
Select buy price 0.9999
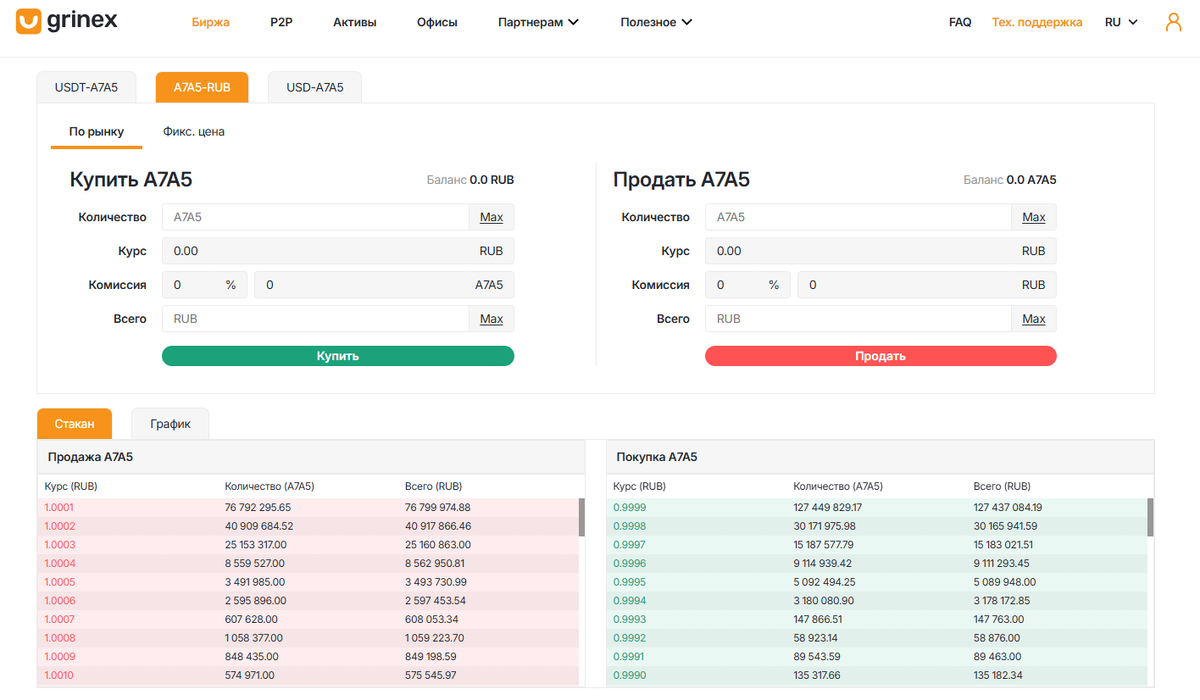click(x=629, y=507)
